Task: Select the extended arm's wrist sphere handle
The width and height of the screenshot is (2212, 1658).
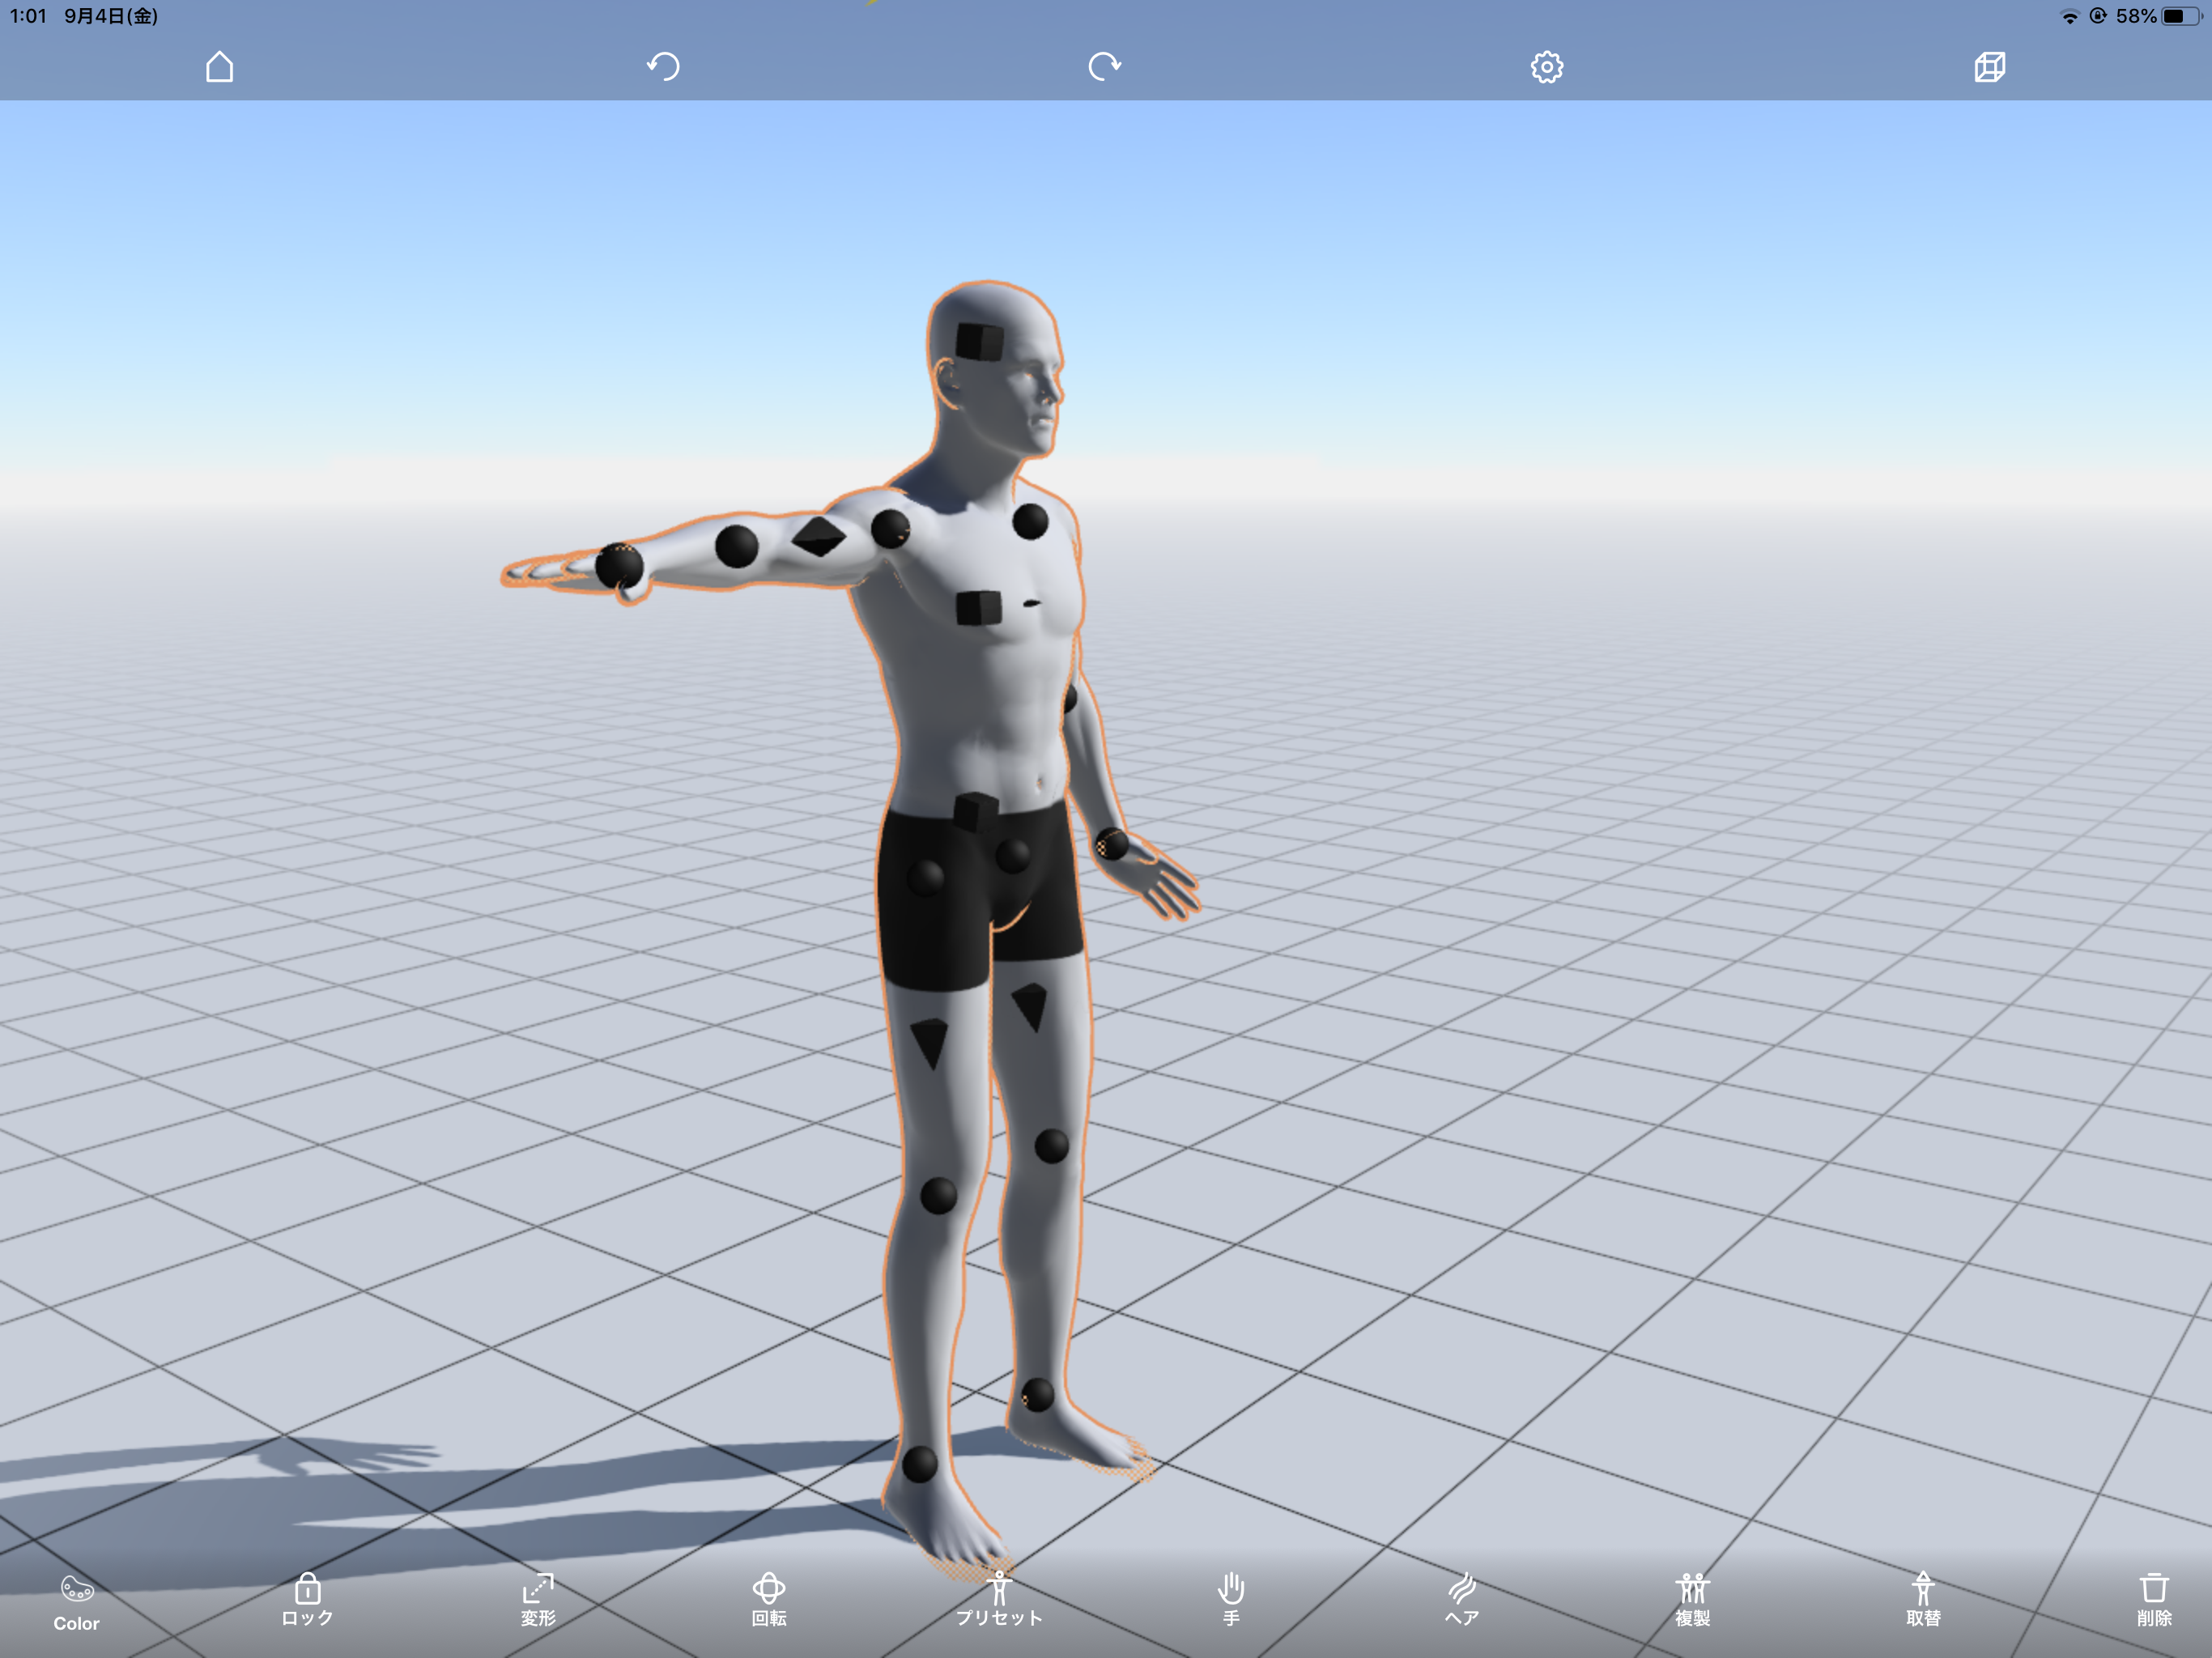Action: tap(619, 566)
